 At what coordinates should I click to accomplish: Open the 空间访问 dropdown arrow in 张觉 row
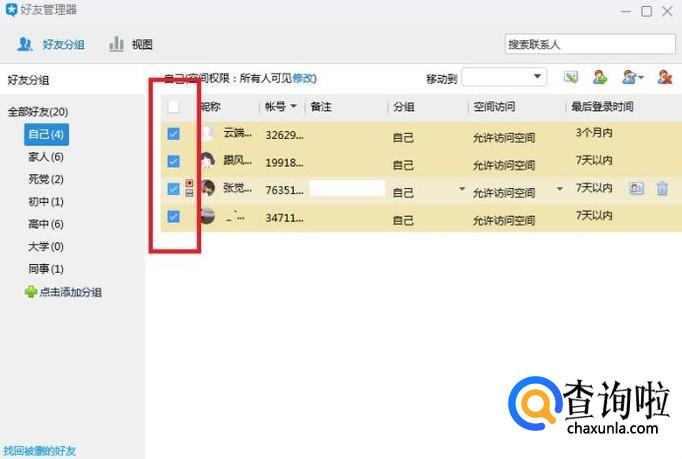tap(560, 189)
